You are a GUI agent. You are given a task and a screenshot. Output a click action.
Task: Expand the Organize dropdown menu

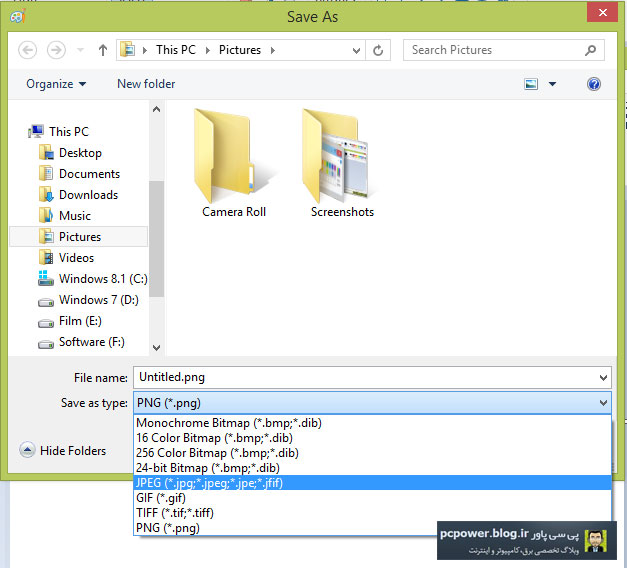(x=56, y=84)
